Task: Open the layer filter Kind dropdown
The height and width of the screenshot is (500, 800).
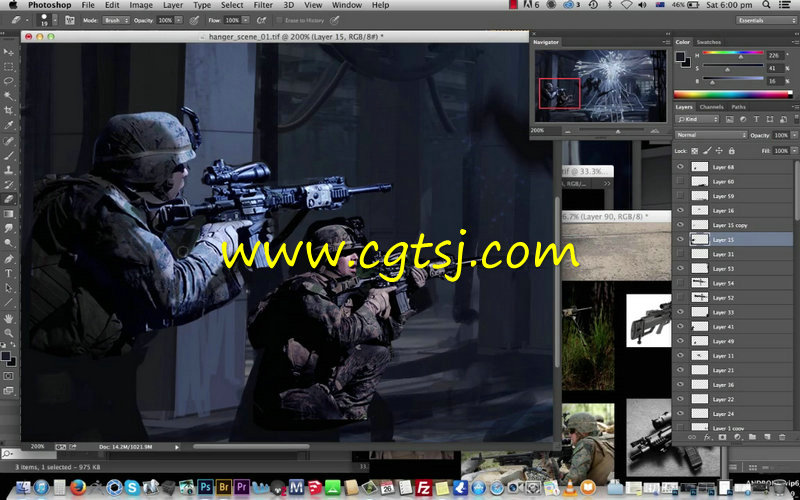Action: (697, 119)
